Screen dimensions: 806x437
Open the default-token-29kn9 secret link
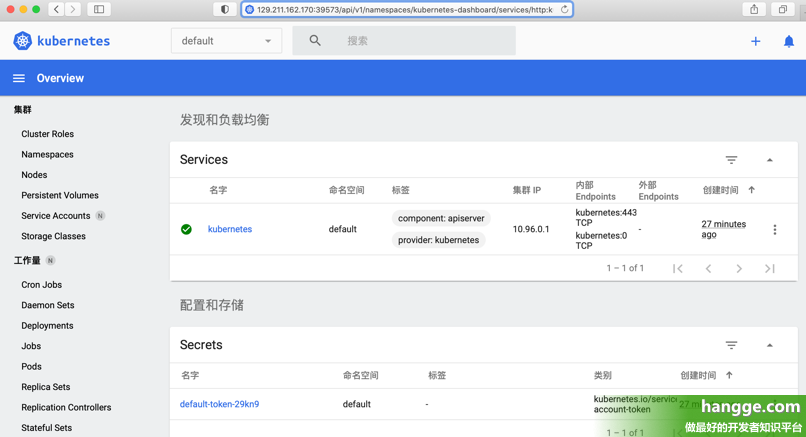point(219,404)
